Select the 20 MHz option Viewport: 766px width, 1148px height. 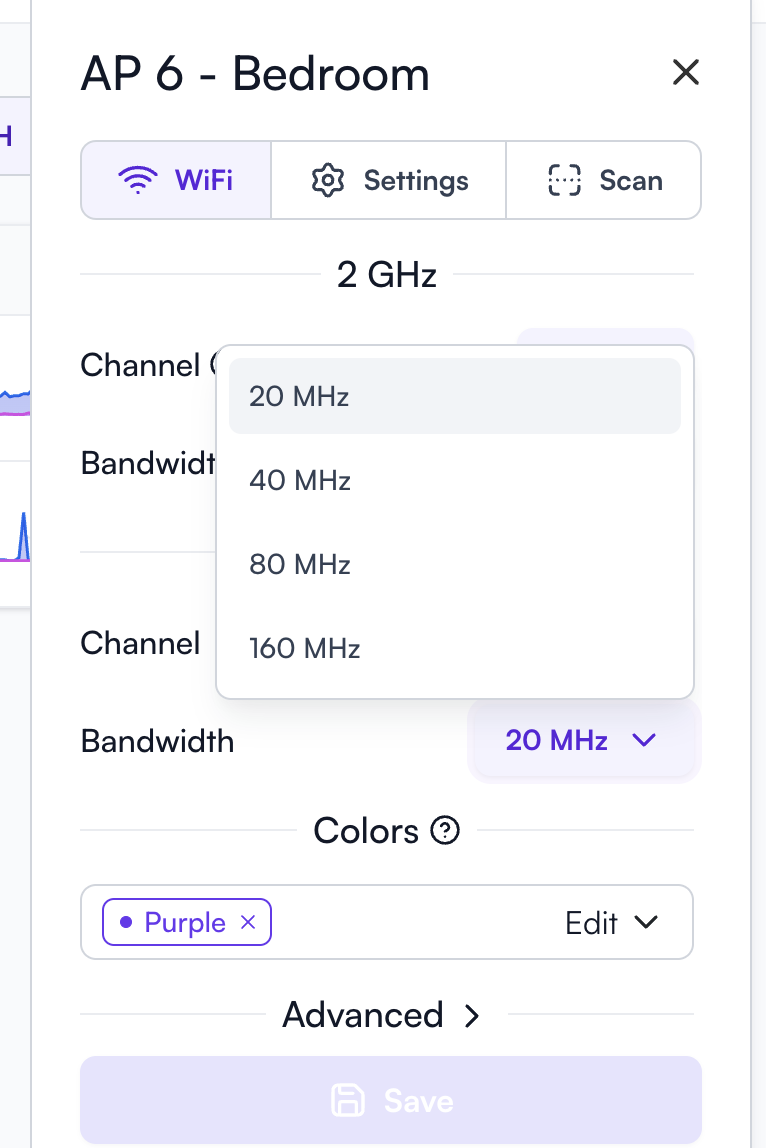(x=455, y=396)
